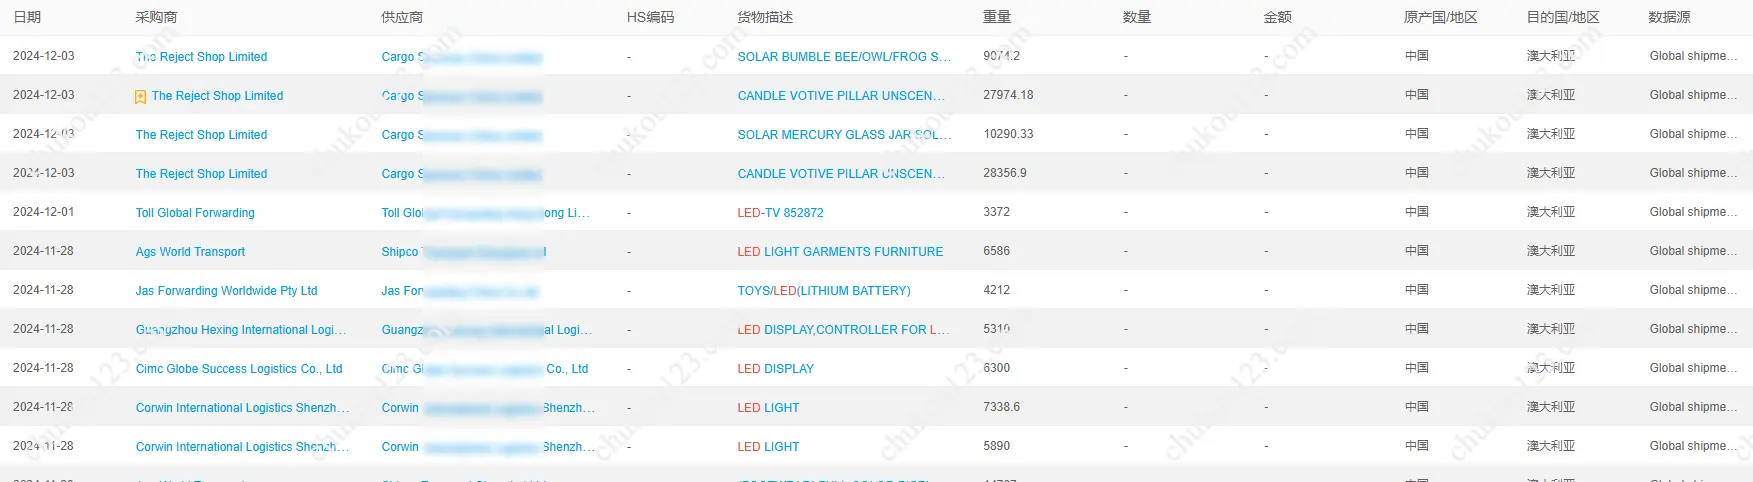This screenshot has width=1753, height=482.
Task: Open buyer Toll Global Forwarding
Action: [195, 213]
